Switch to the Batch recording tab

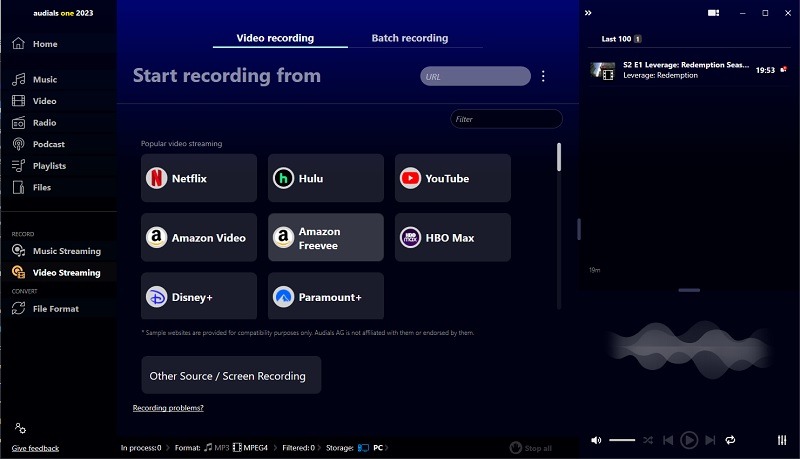pyautogui.click(x=410, y=38)
